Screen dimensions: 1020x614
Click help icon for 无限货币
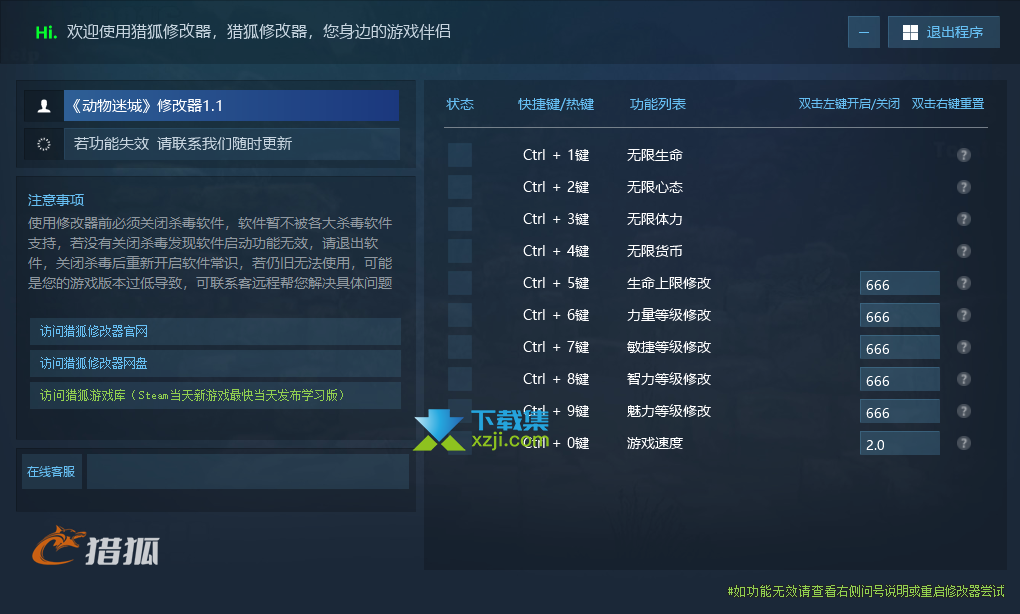tap(963, 250)
